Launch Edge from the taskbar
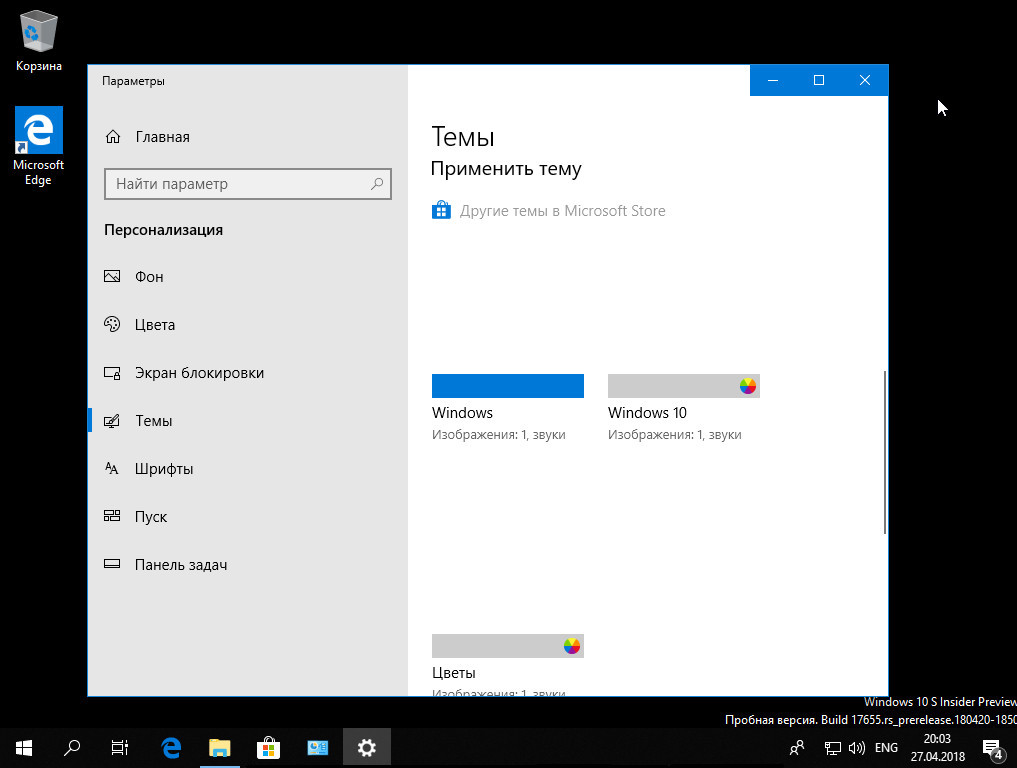This screenshot has width=1017, height=768. pos(171,748)
